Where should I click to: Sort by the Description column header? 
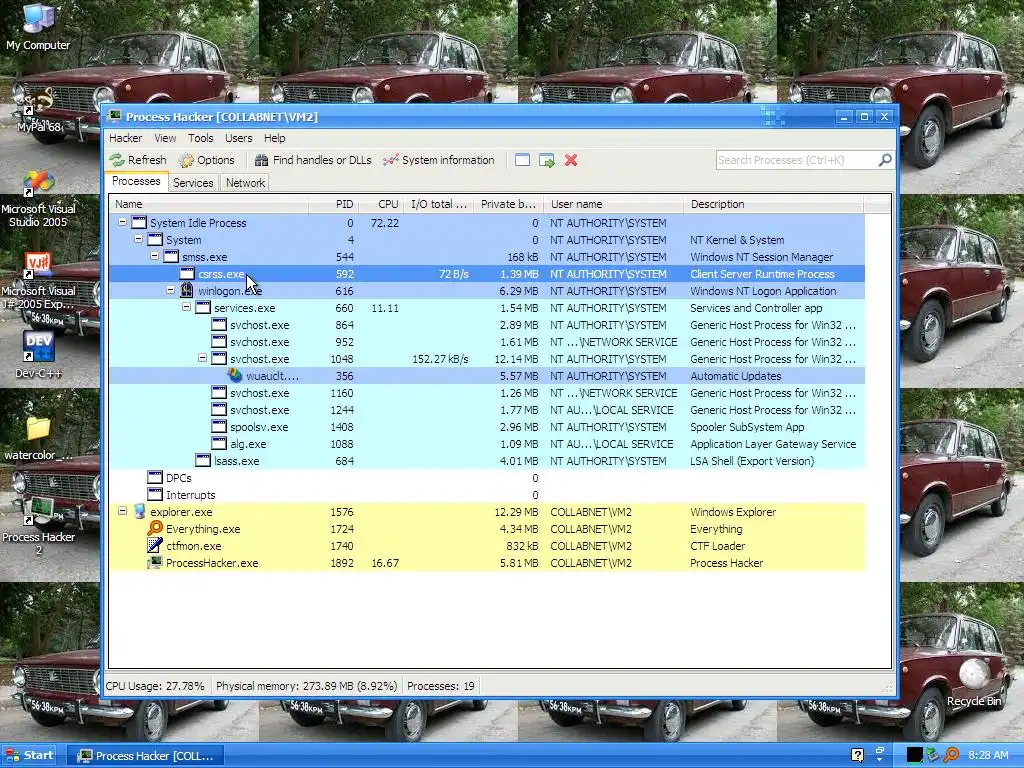tap(774, 204)
